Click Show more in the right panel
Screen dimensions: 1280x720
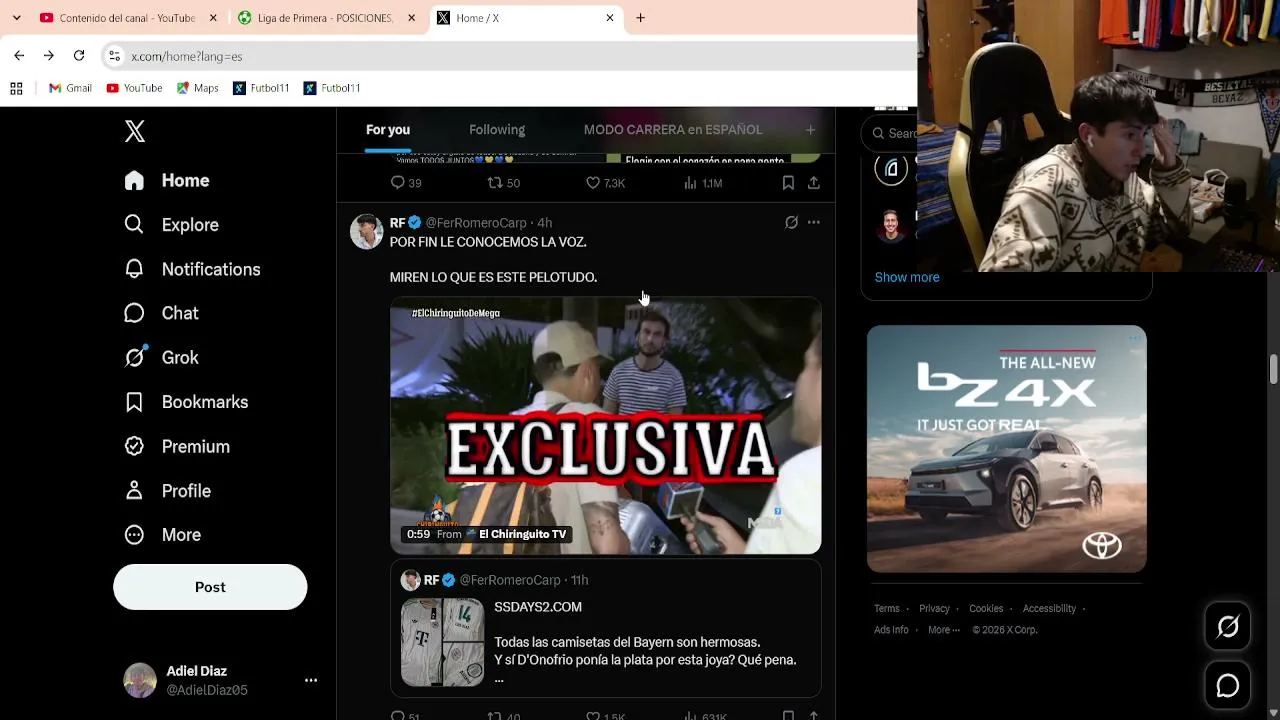[907, 277]
